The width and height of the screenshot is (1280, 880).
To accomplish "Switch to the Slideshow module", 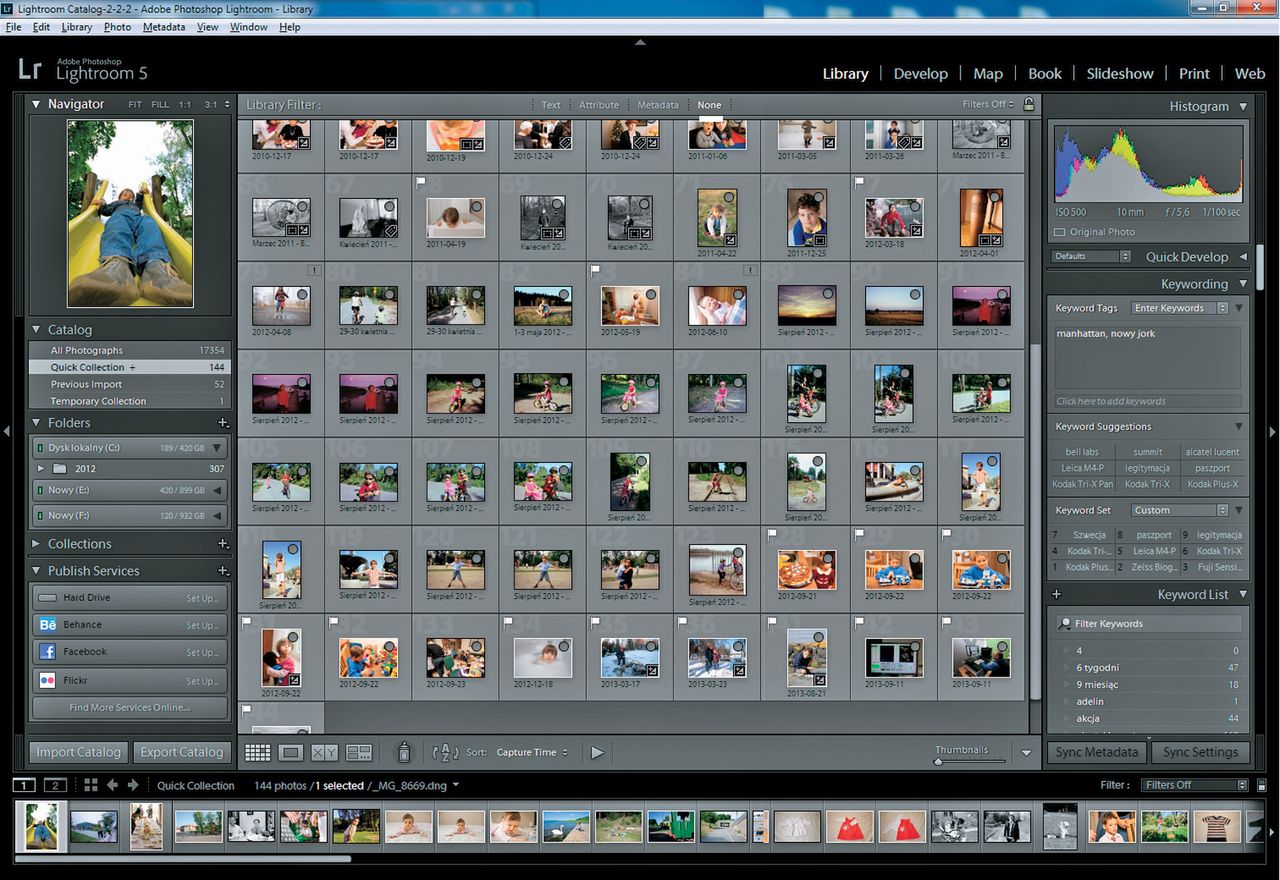I will pos(1120,73).
